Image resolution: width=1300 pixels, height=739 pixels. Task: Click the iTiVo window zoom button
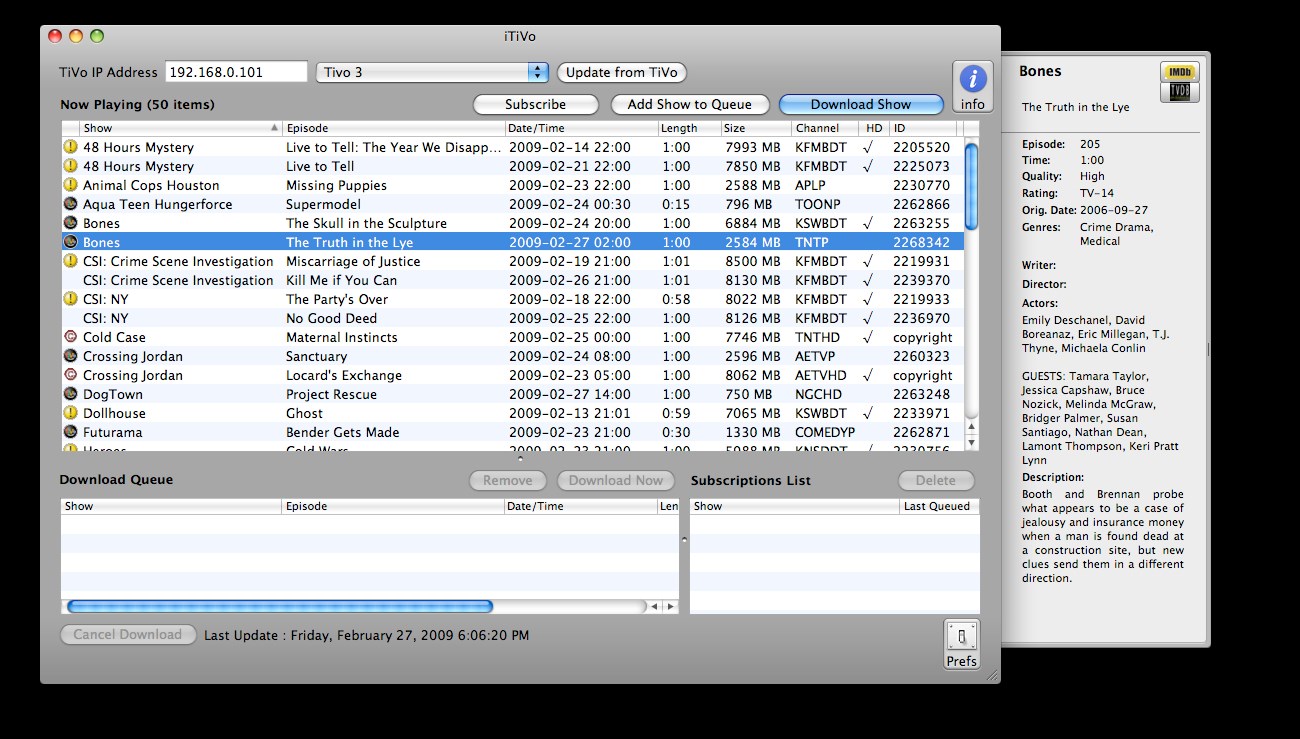(x=97, y=36)
